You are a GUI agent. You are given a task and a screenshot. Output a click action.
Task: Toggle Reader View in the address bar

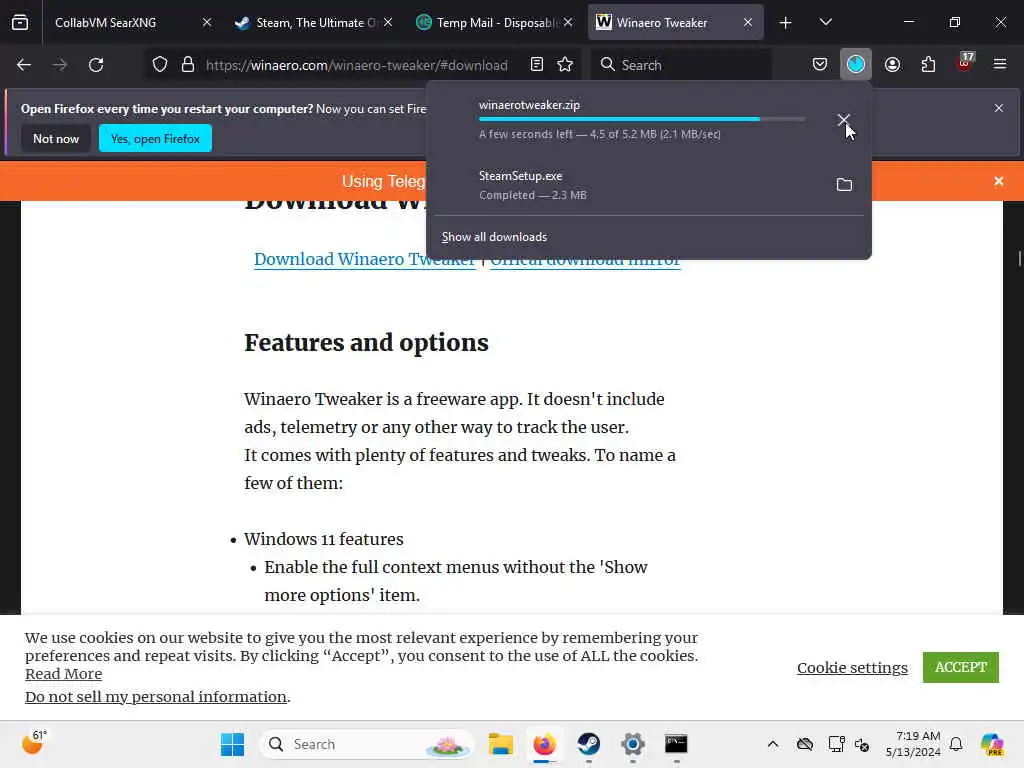tap(537, 65)
